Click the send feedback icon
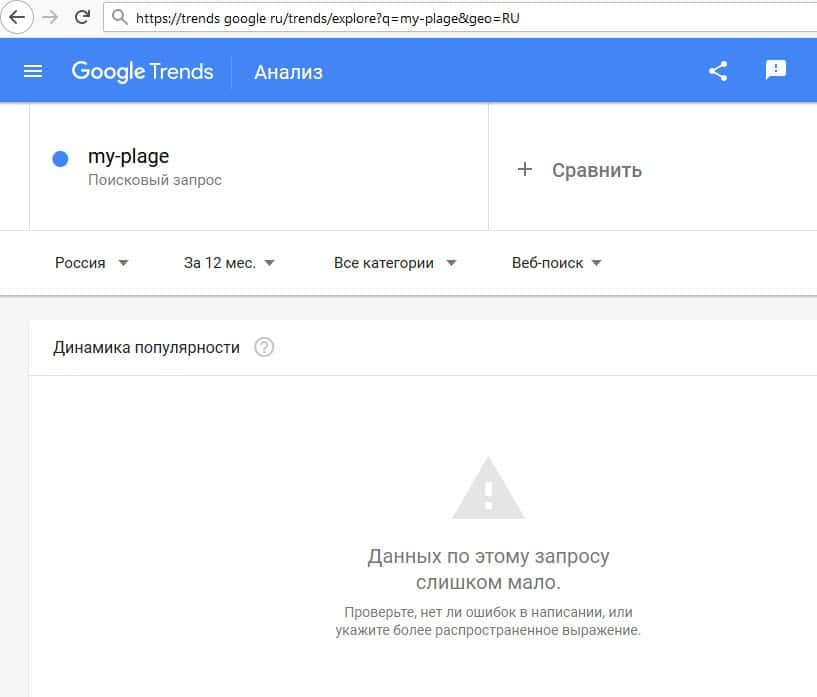The image size is (817, 697). pos(775,70)
